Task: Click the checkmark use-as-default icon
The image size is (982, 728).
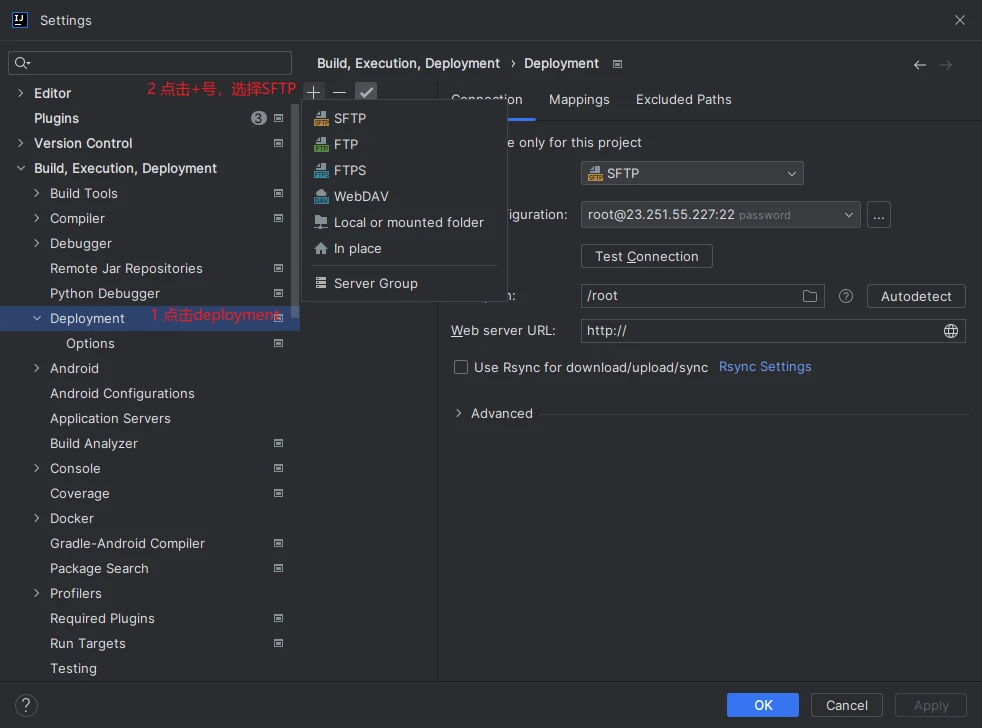Action: coord(366,92)
